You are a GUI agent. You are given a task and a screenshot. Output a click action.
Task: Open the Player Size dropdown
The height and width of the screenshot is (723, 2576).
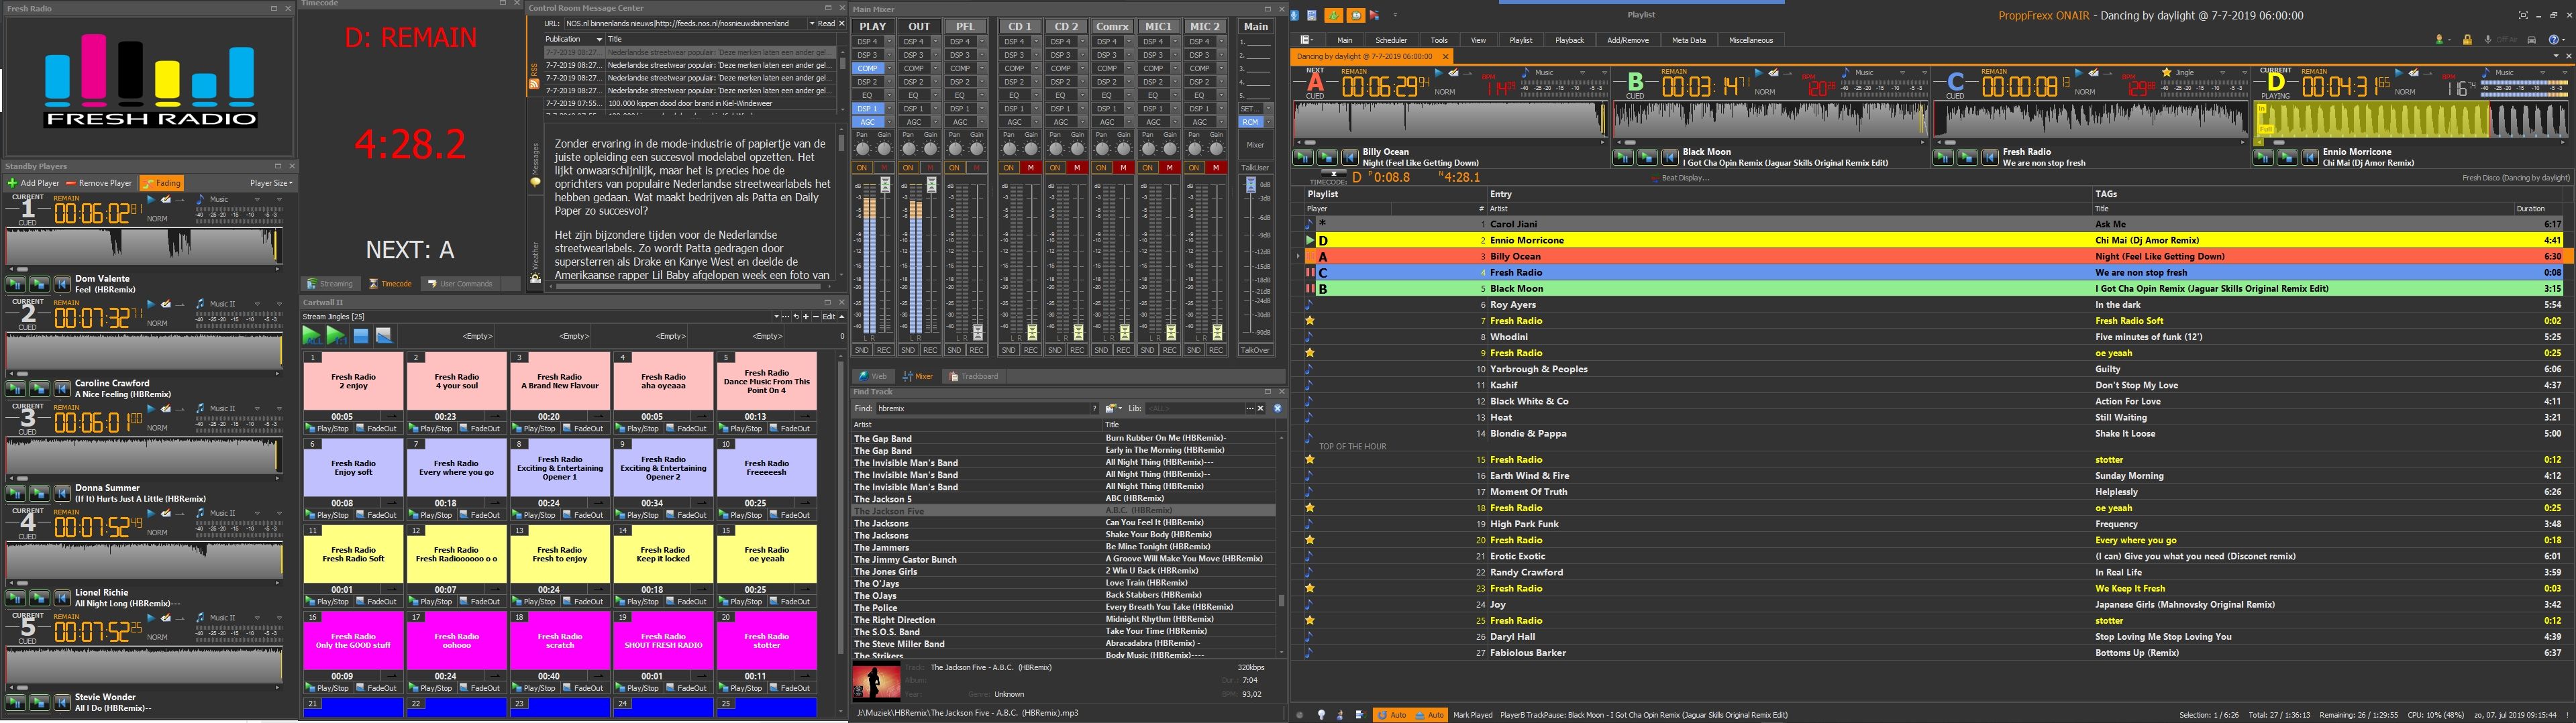(x=272, y=183)
